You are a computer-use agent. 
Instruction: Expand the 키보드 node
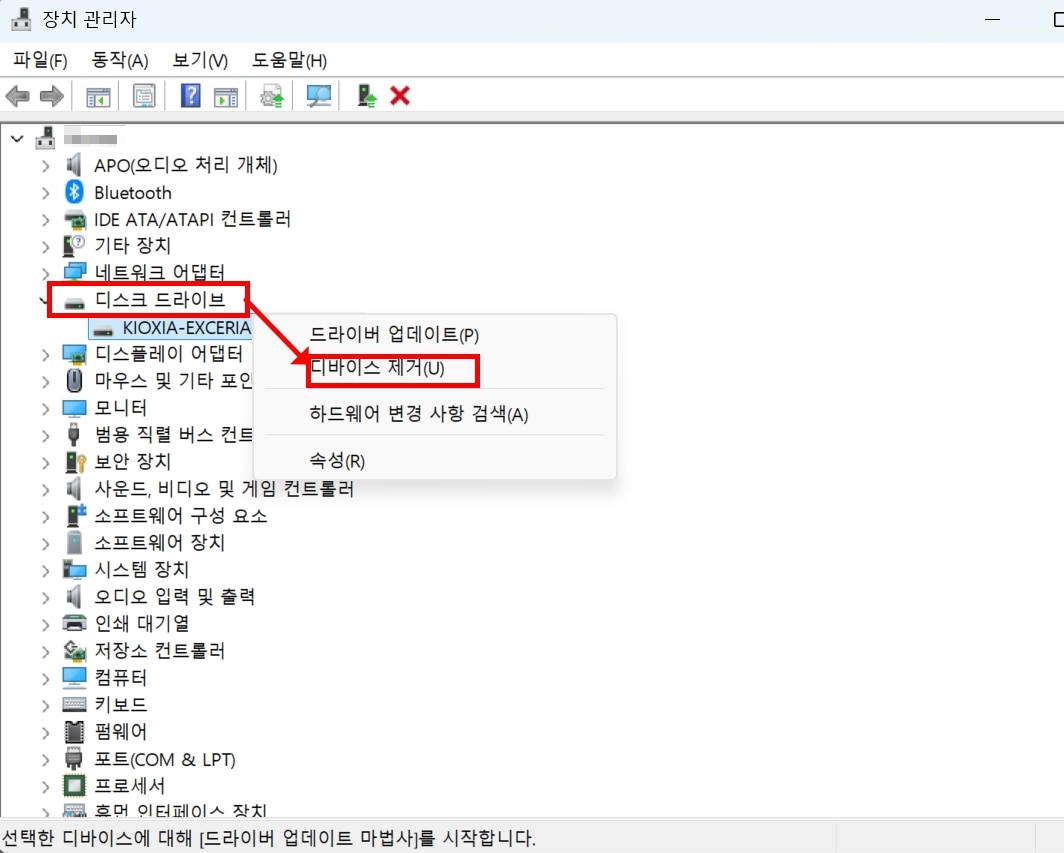(45, 704)
